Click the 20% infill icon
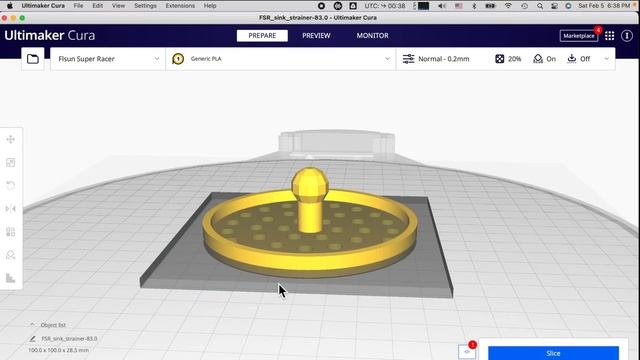The image size is (640, 360). pyautogui.click(x=500, y=59)
